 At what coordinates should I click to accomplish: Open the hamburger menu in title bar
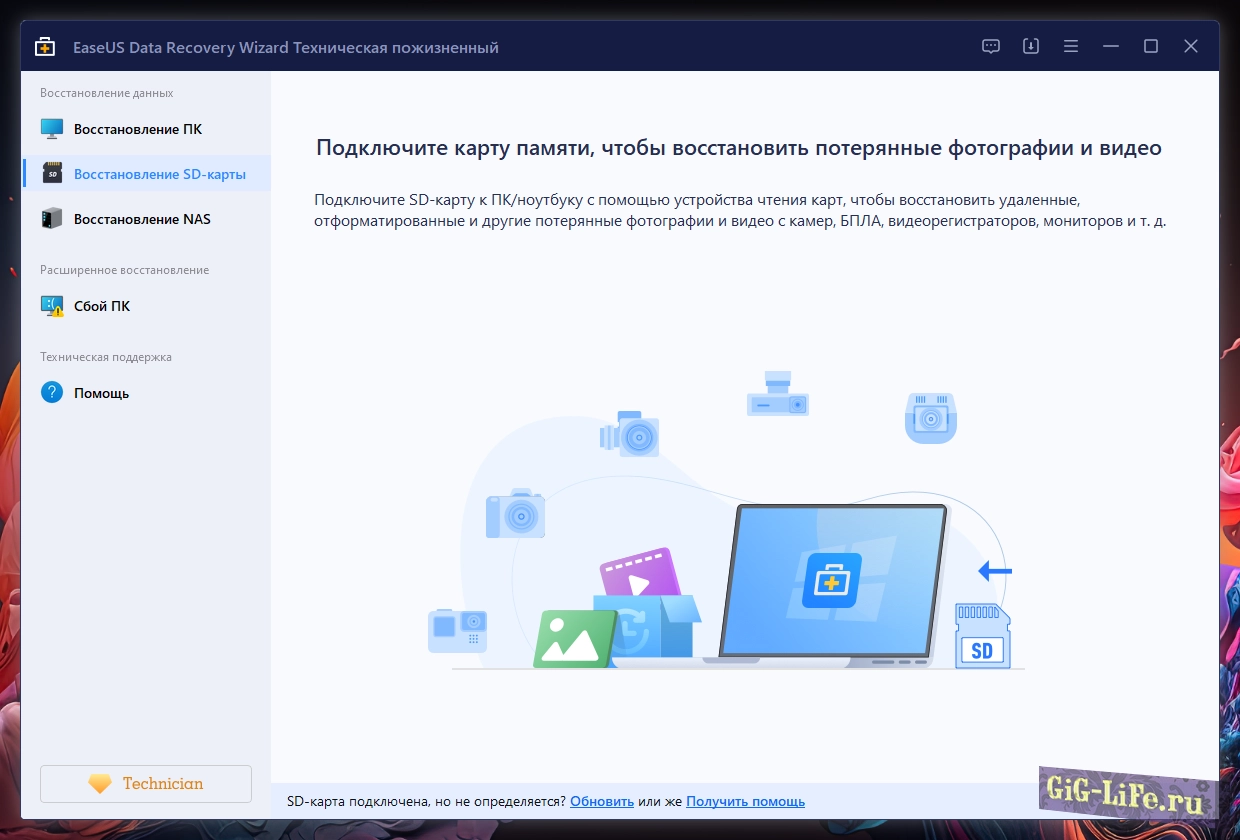[1071, 47]
